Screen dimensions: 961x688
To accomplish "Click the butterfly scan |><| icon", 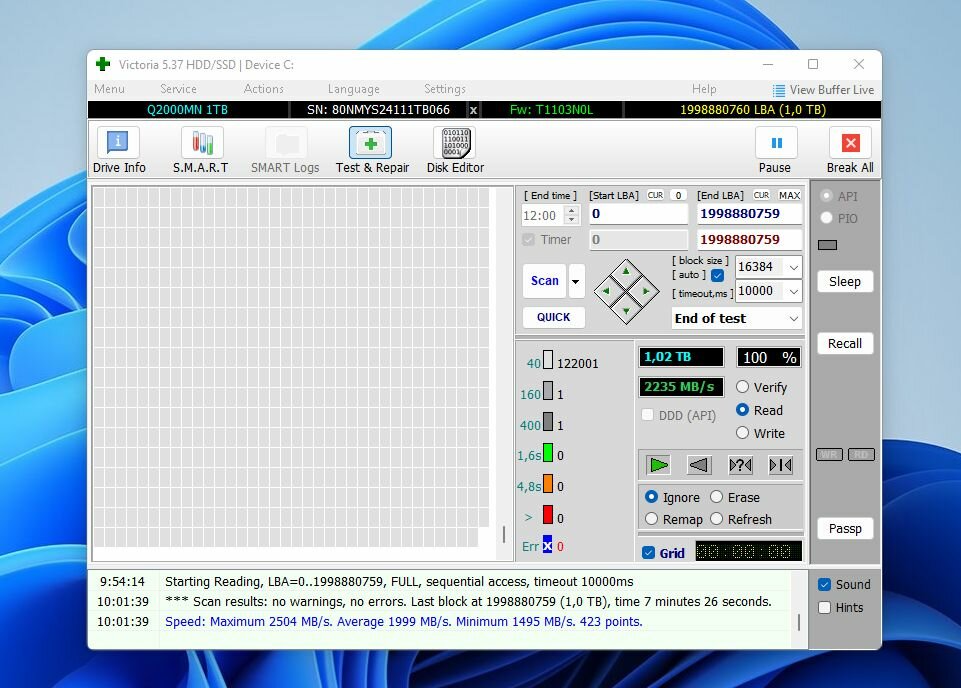I will click(x=781, y=466).
